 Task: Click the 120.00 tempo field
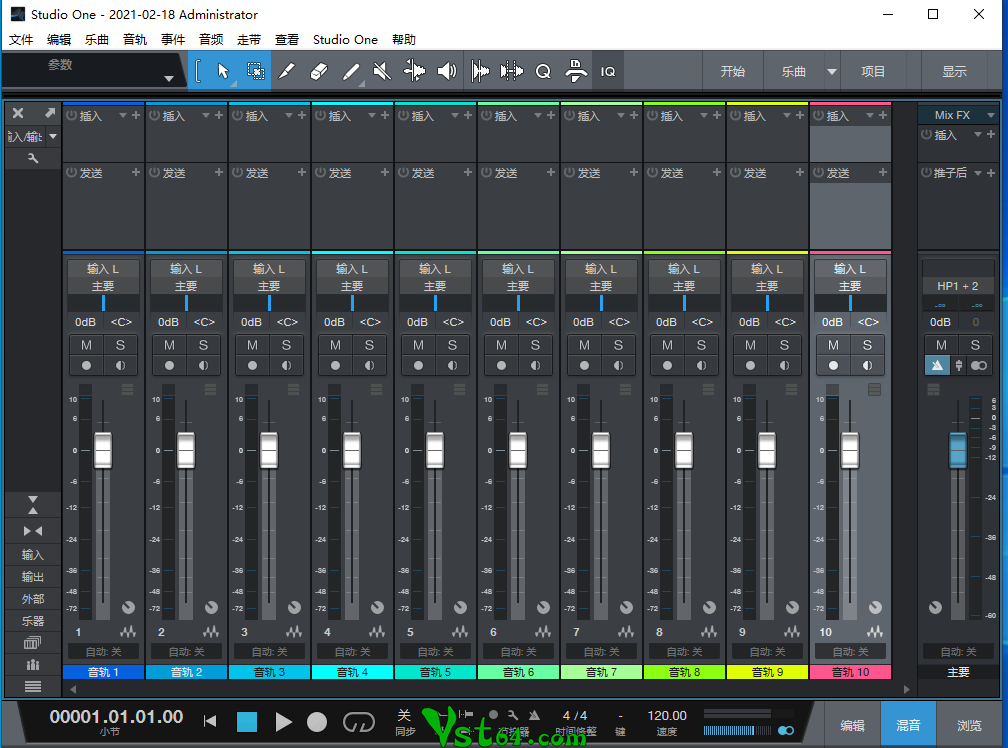[667, 715]
